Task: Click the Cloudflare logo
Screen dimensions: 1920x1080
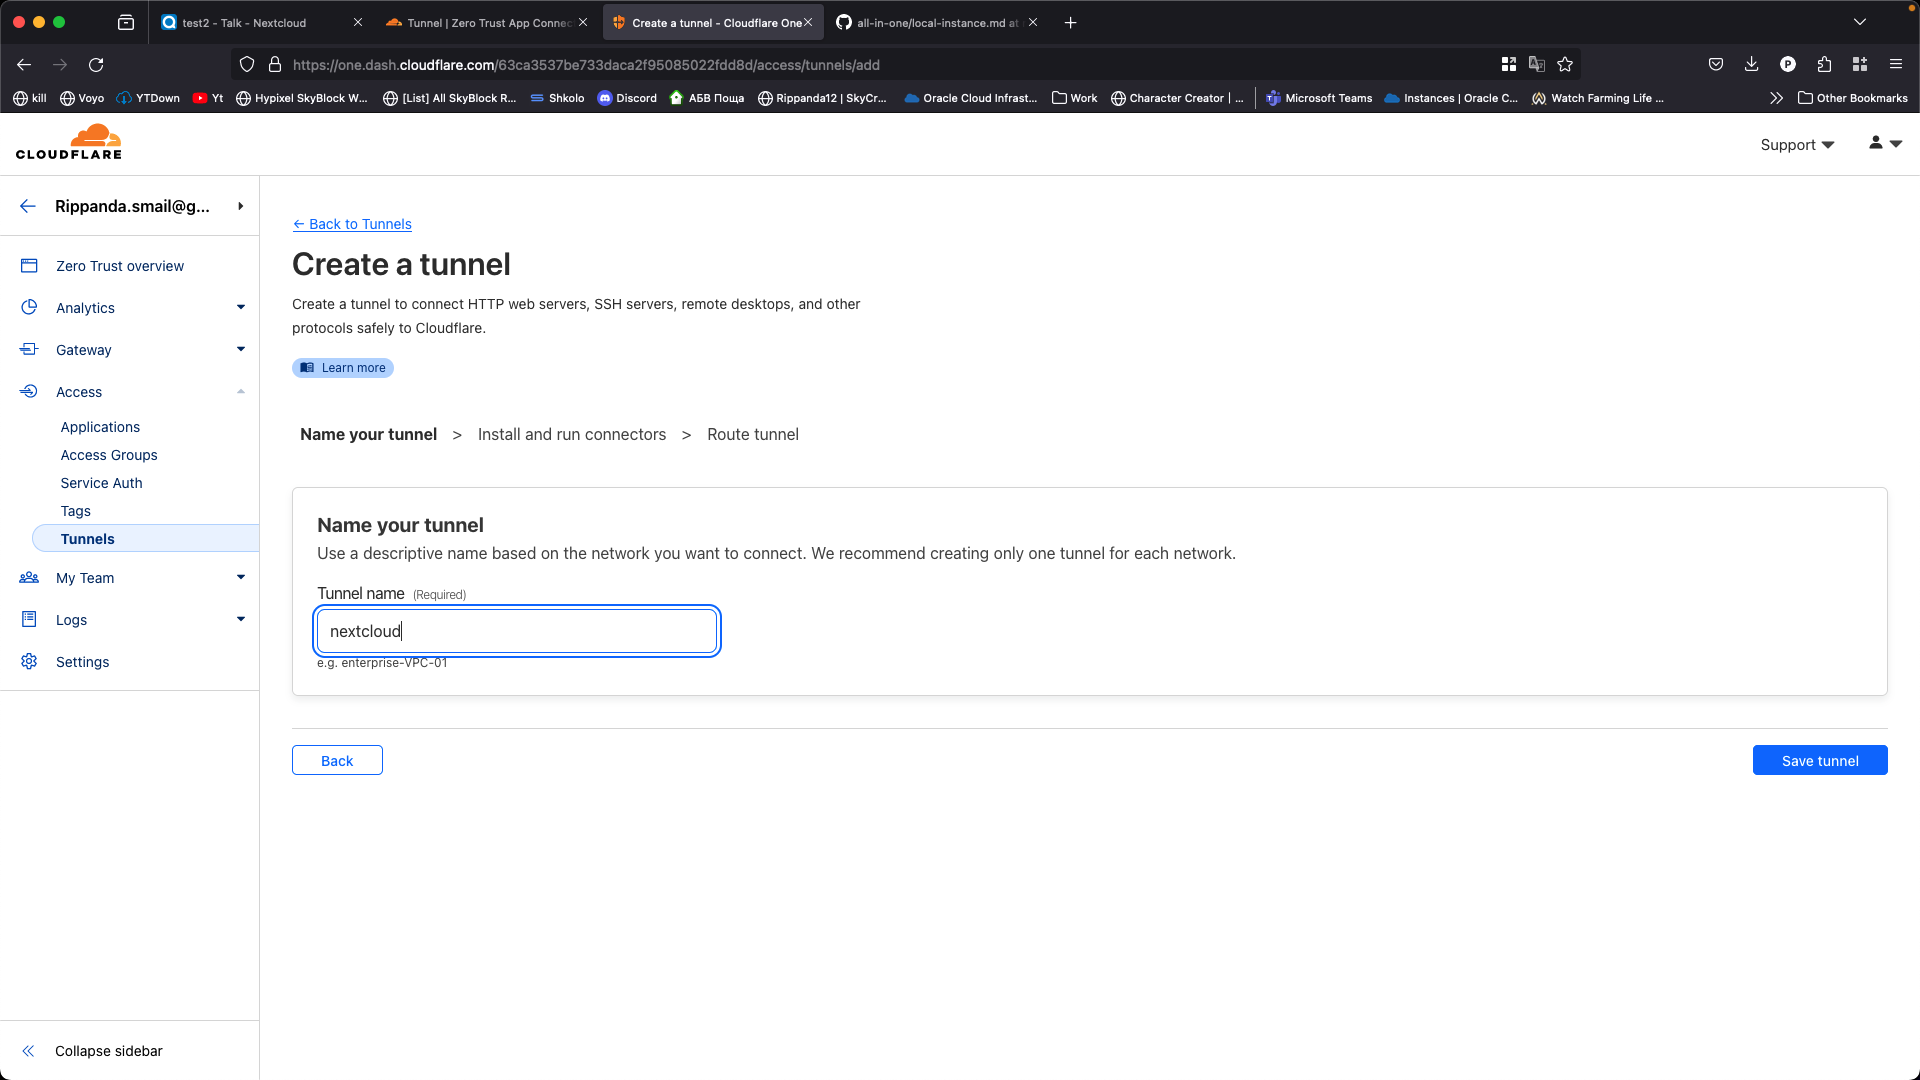Action: pos(69,142)
